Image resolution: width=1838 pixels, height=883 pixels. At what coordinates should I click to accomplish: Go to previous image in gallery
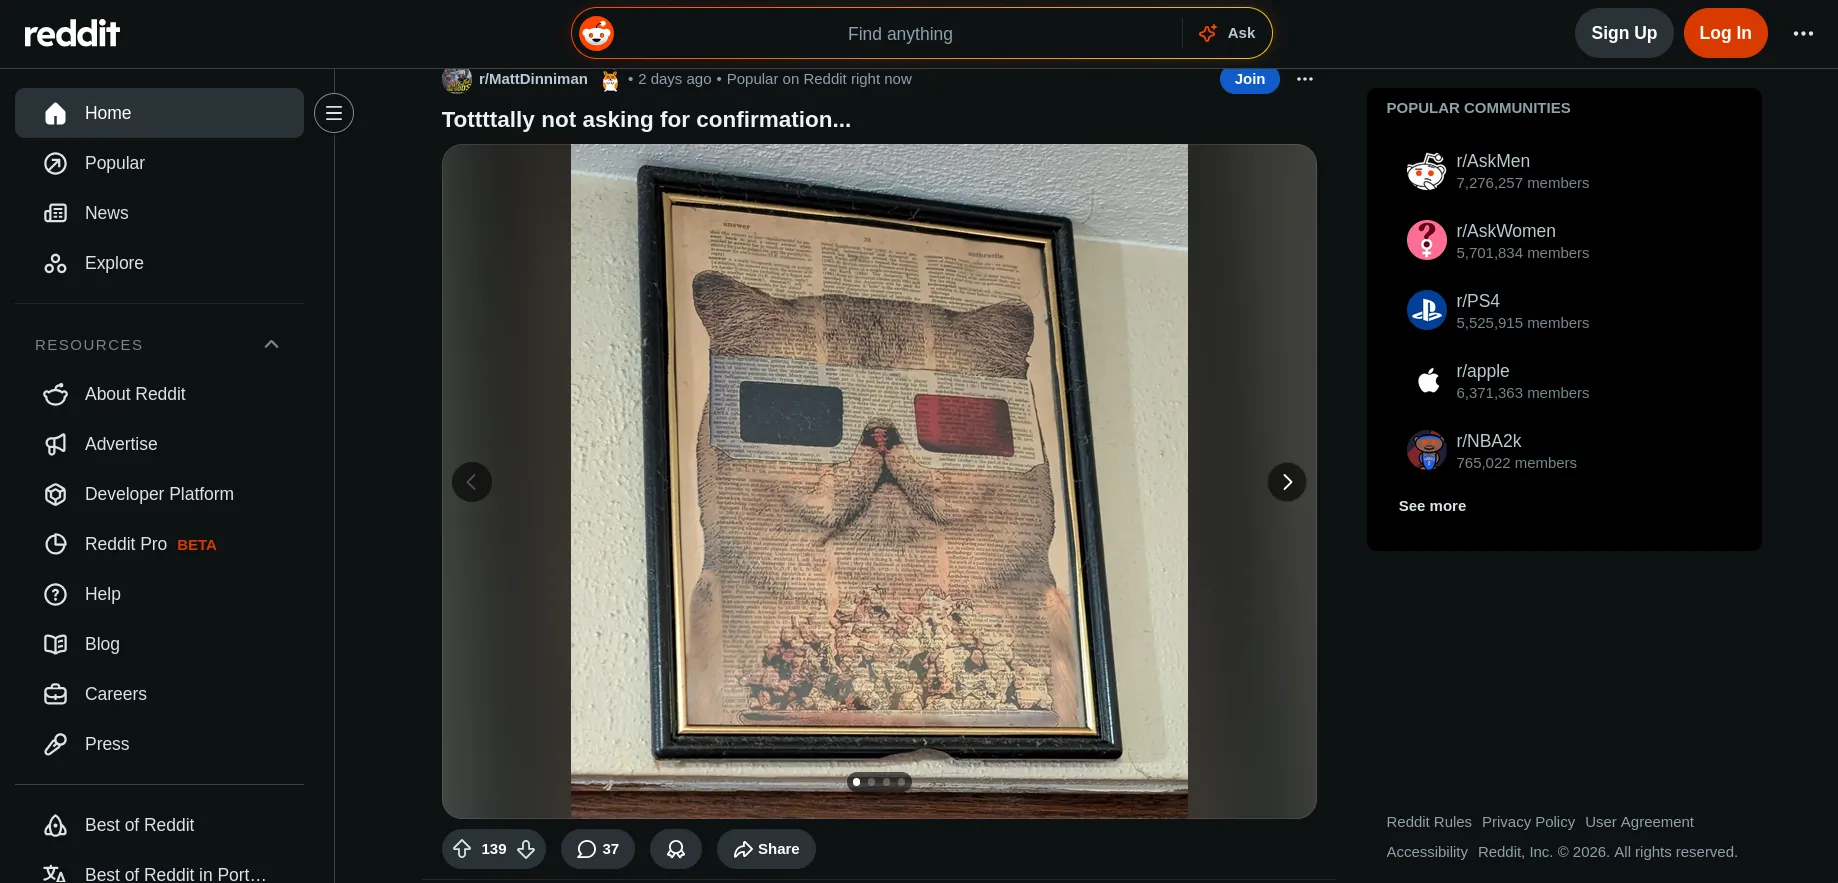472,482
